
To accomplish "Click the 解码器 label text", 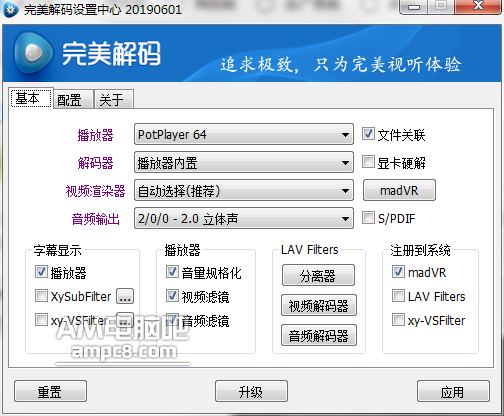I will [95, 163].
